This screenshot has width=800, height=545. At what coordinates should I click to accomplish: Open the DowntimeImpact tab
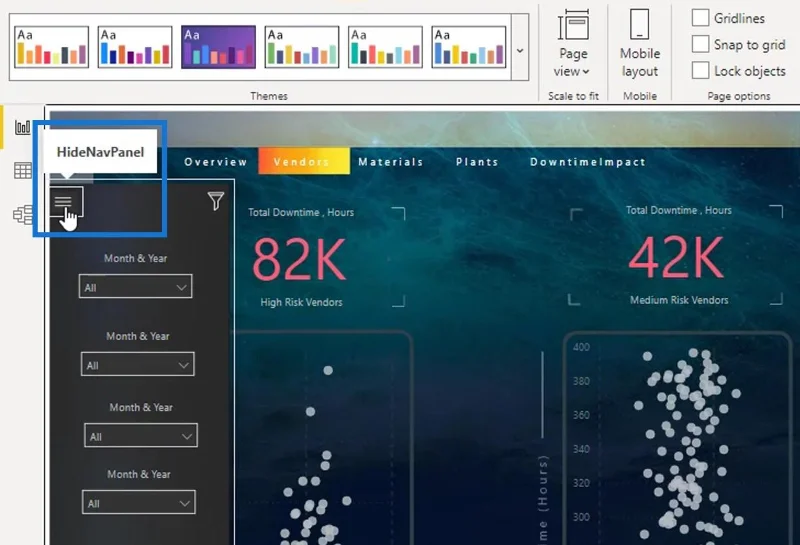point(588,162)
